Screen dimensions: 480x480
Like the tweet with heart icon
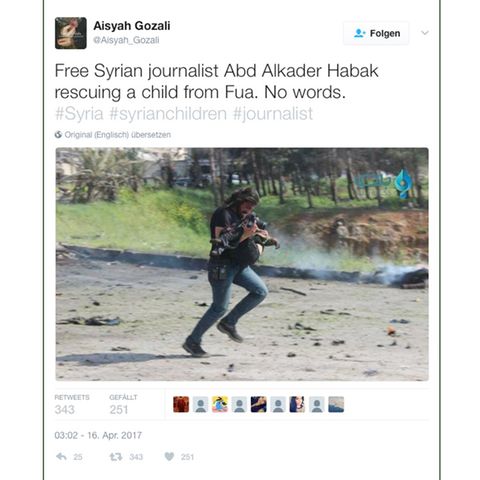pyautogui.click(x=169, y=456)
